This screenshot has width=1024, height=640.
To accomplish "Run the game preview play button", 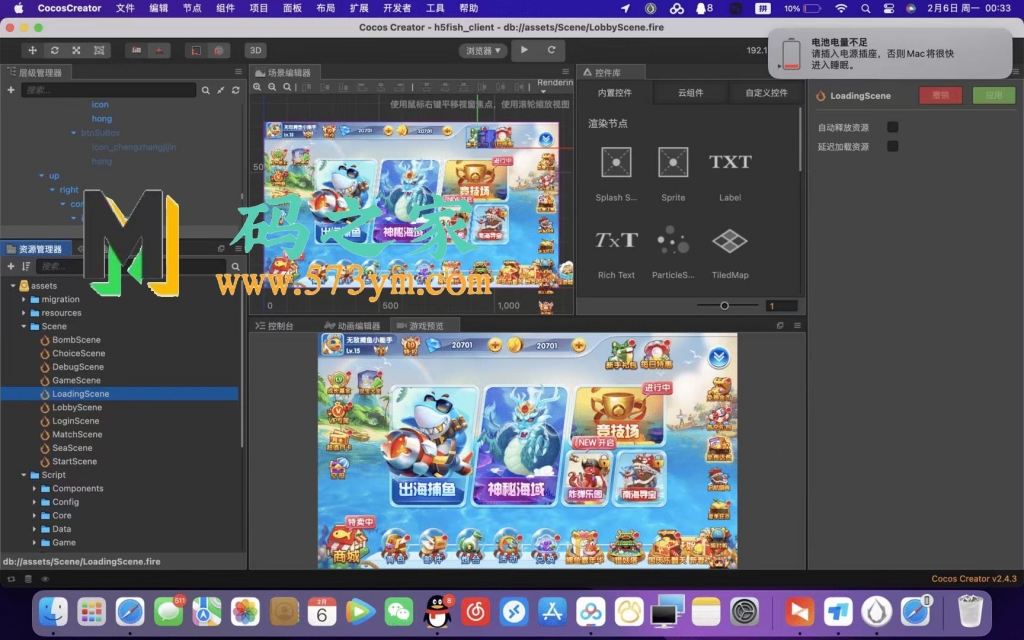I will (x=524, y=50).
